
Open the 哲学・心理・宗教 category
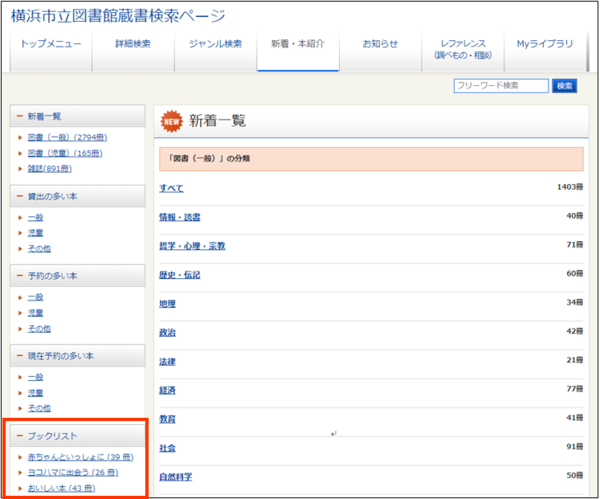pos(192,246)
